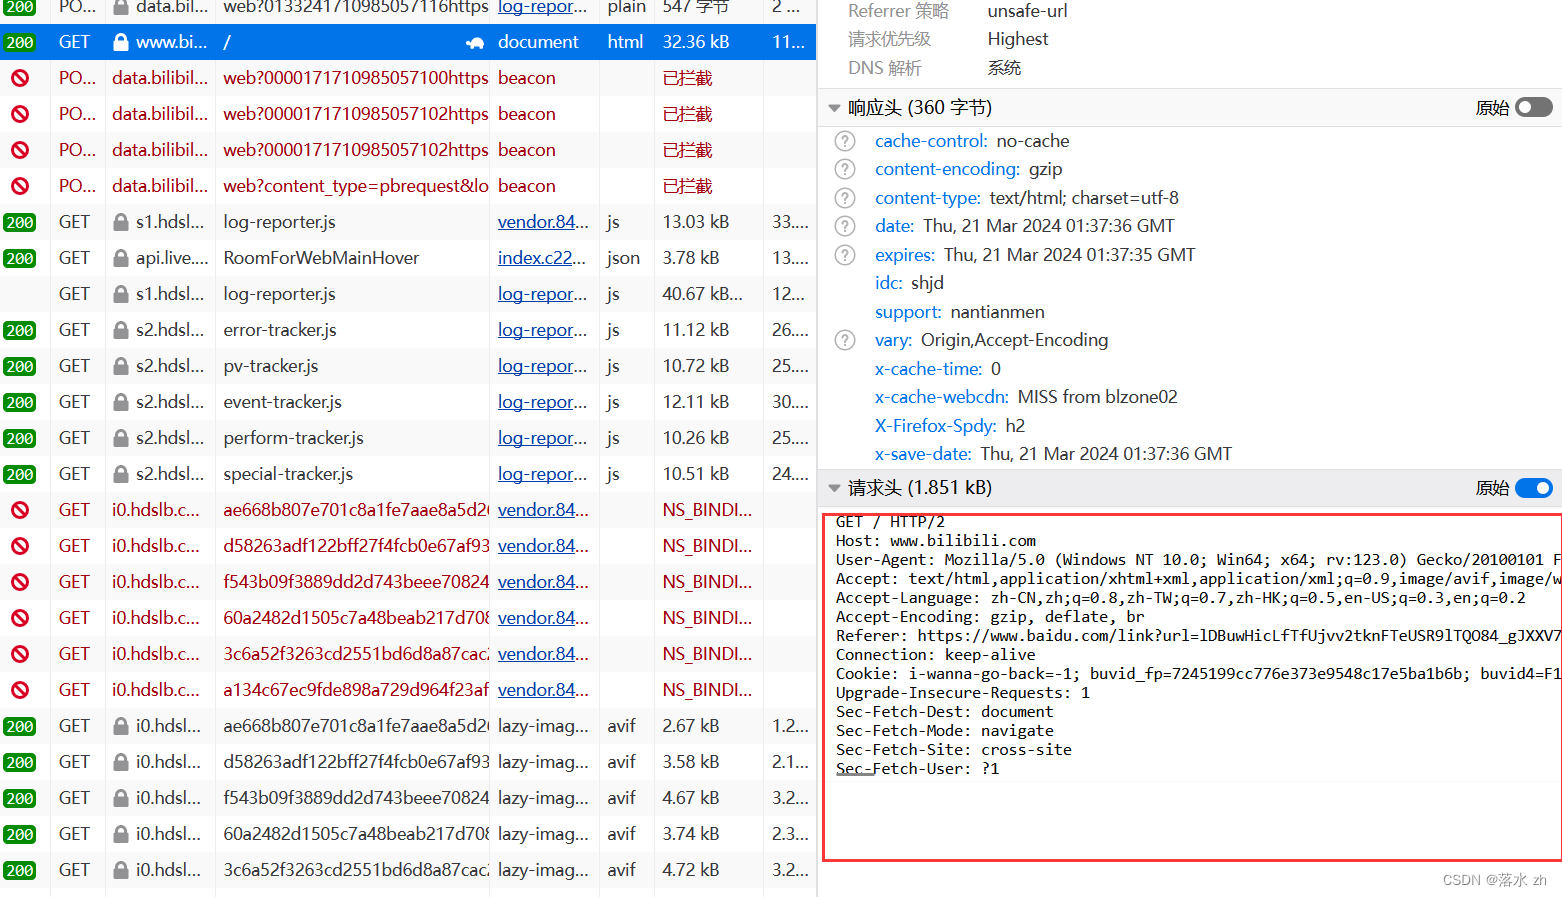
Task: Click the lock icon on error-tracker.js row
Action: coord(121,330)
